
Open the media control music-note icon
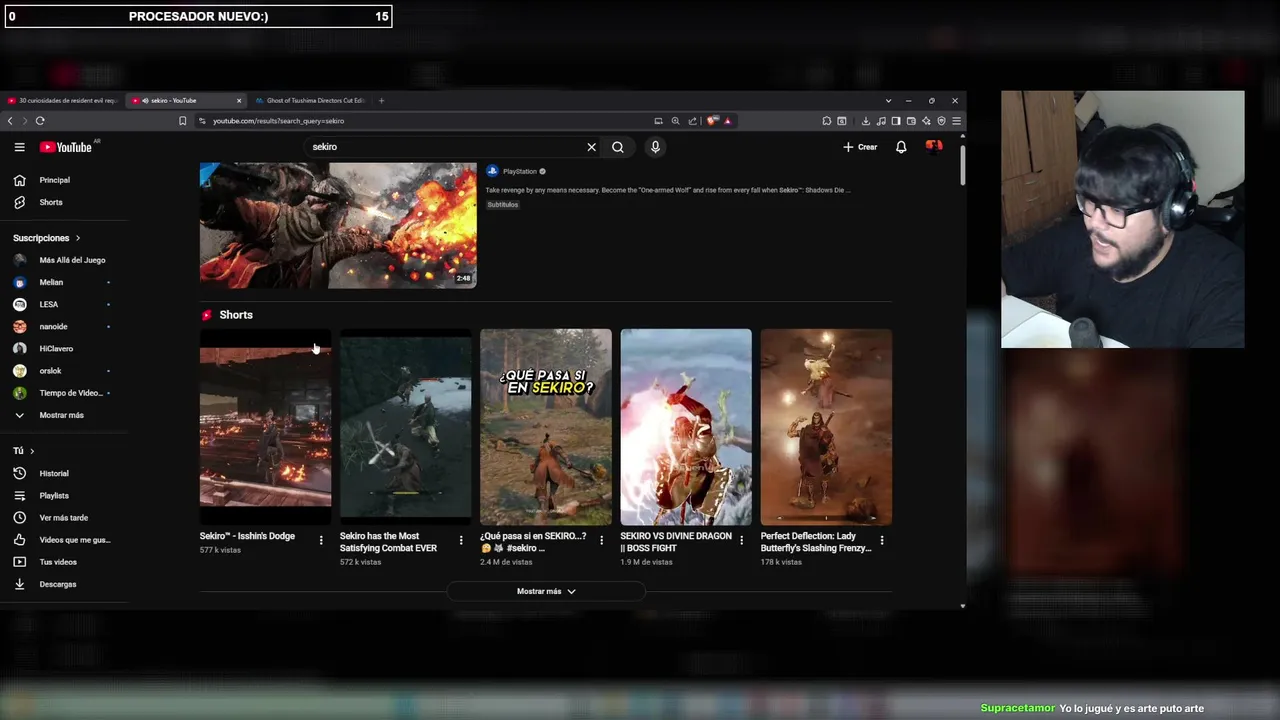click(881, 121)
